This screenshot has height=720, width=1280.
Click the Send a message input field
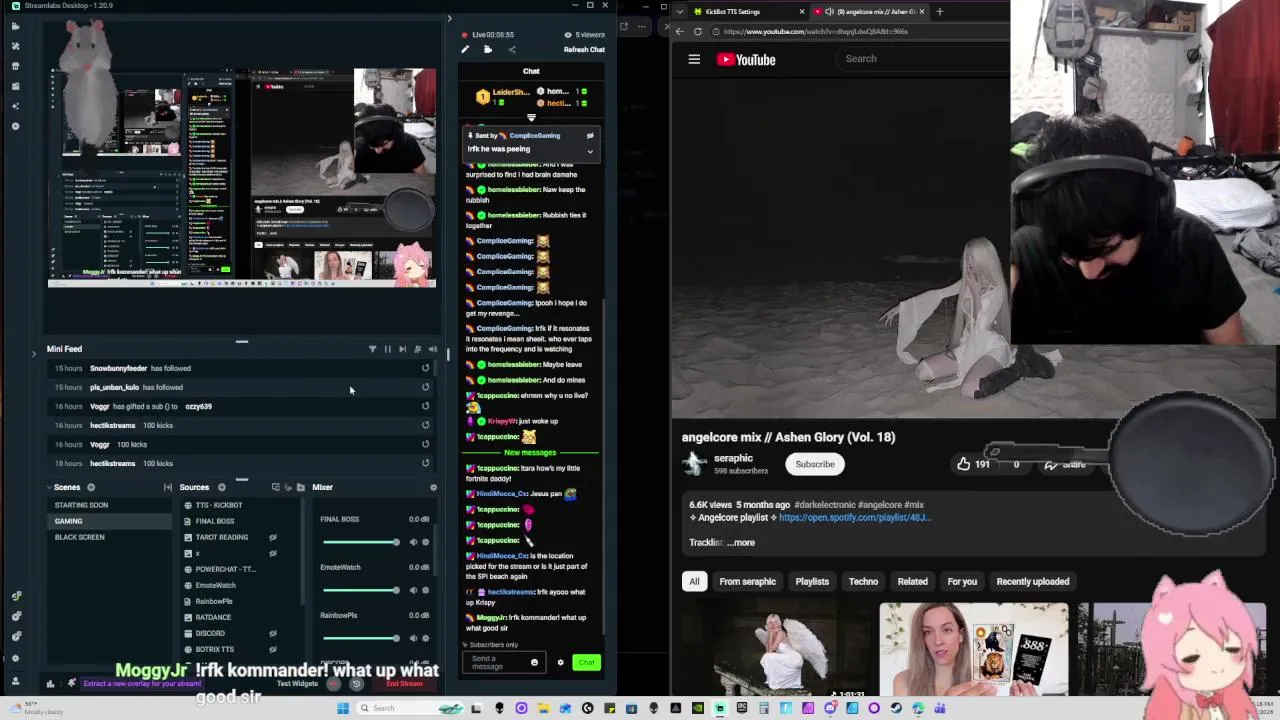[x=499, y=662]
